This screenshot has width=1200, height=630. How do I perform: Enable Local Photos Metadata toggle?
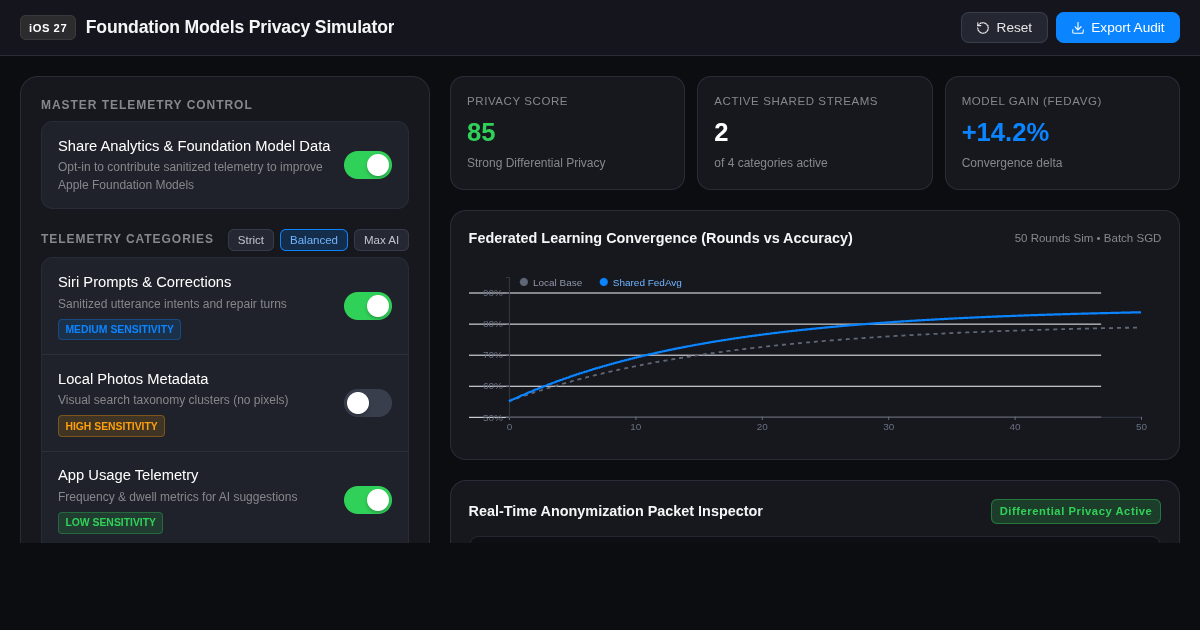[x=368, y=403]
